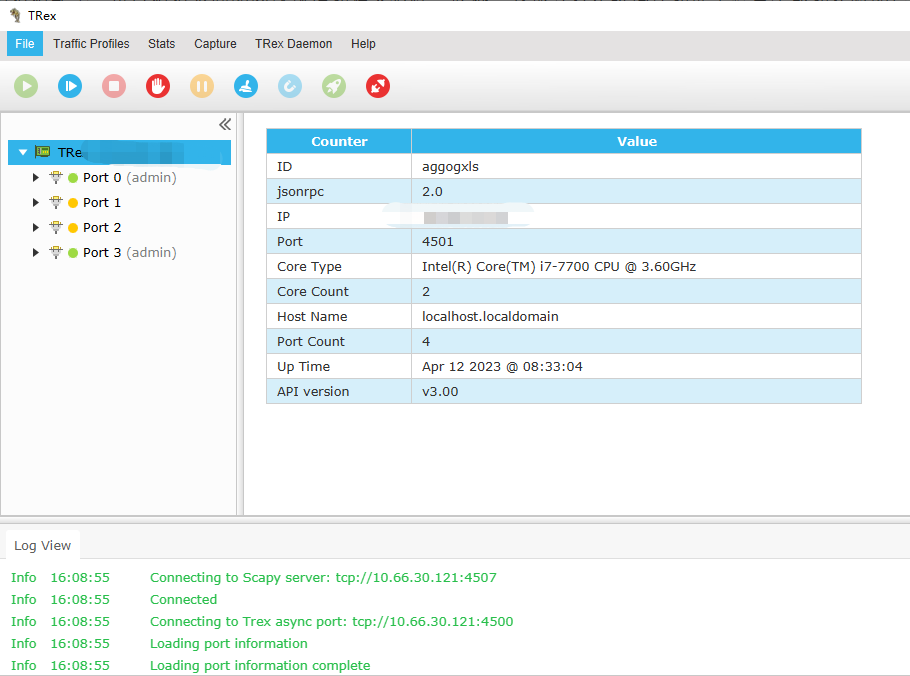Pause traffic with the orange pause icon
This screenshot has width=910, height=676.
click(x=202, y=87)
